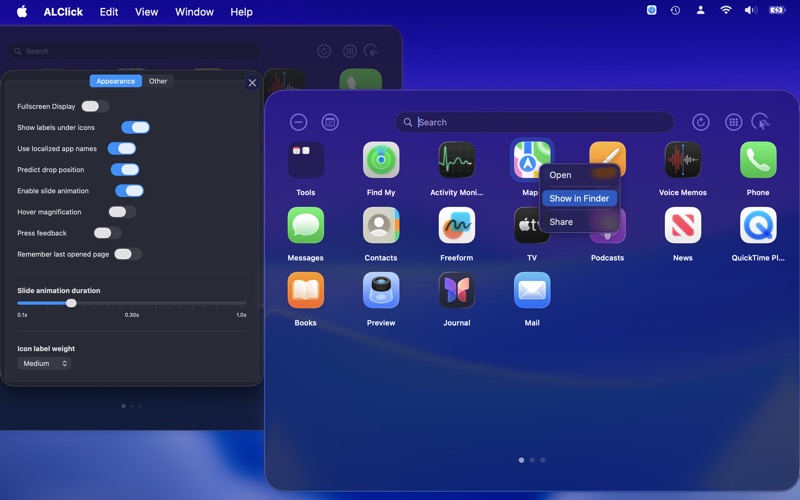Click the battery icon in menu bar

click(777, 10)
